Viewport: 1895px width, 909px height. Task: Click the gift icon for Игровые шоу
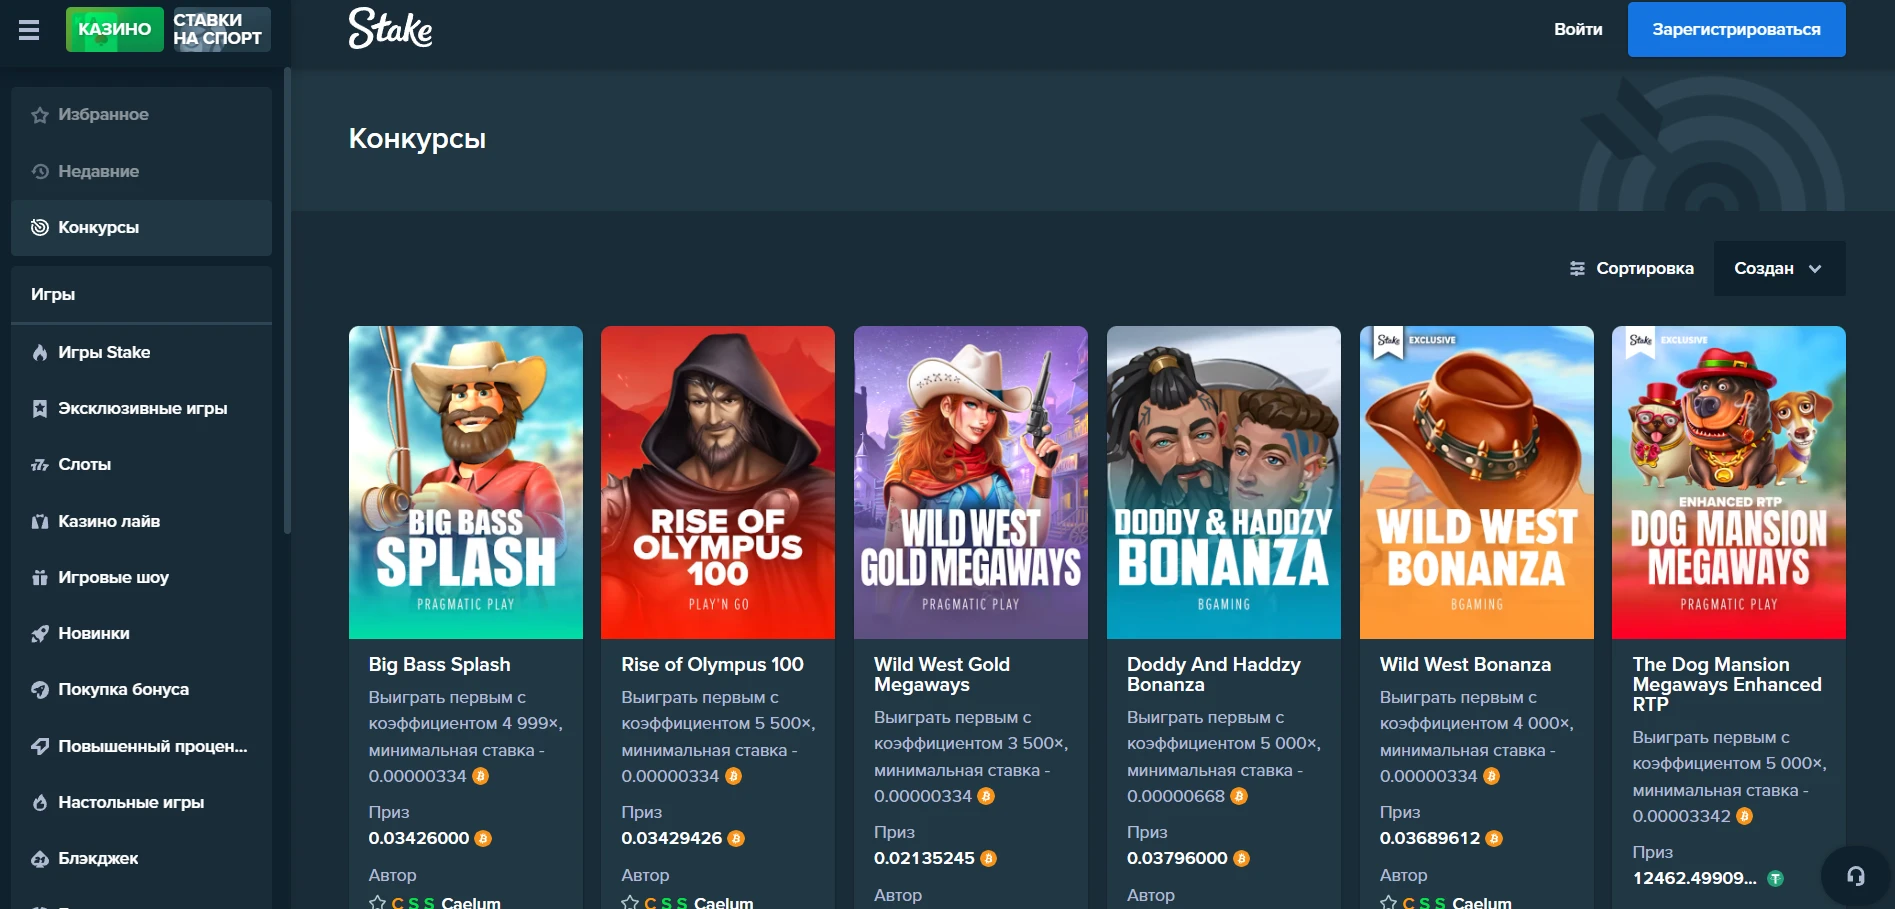pyautogui.click(x=40, y=577)
